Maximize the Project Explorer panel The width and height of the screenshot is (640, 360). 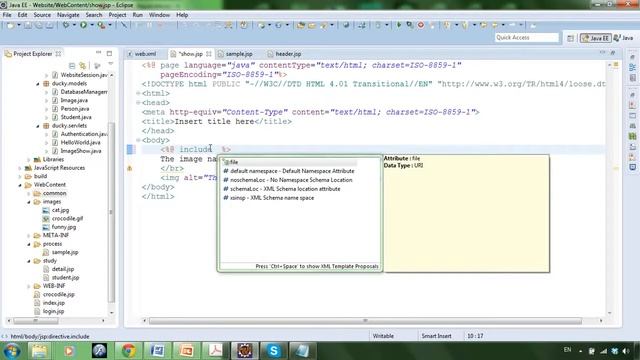pos(109,53)
